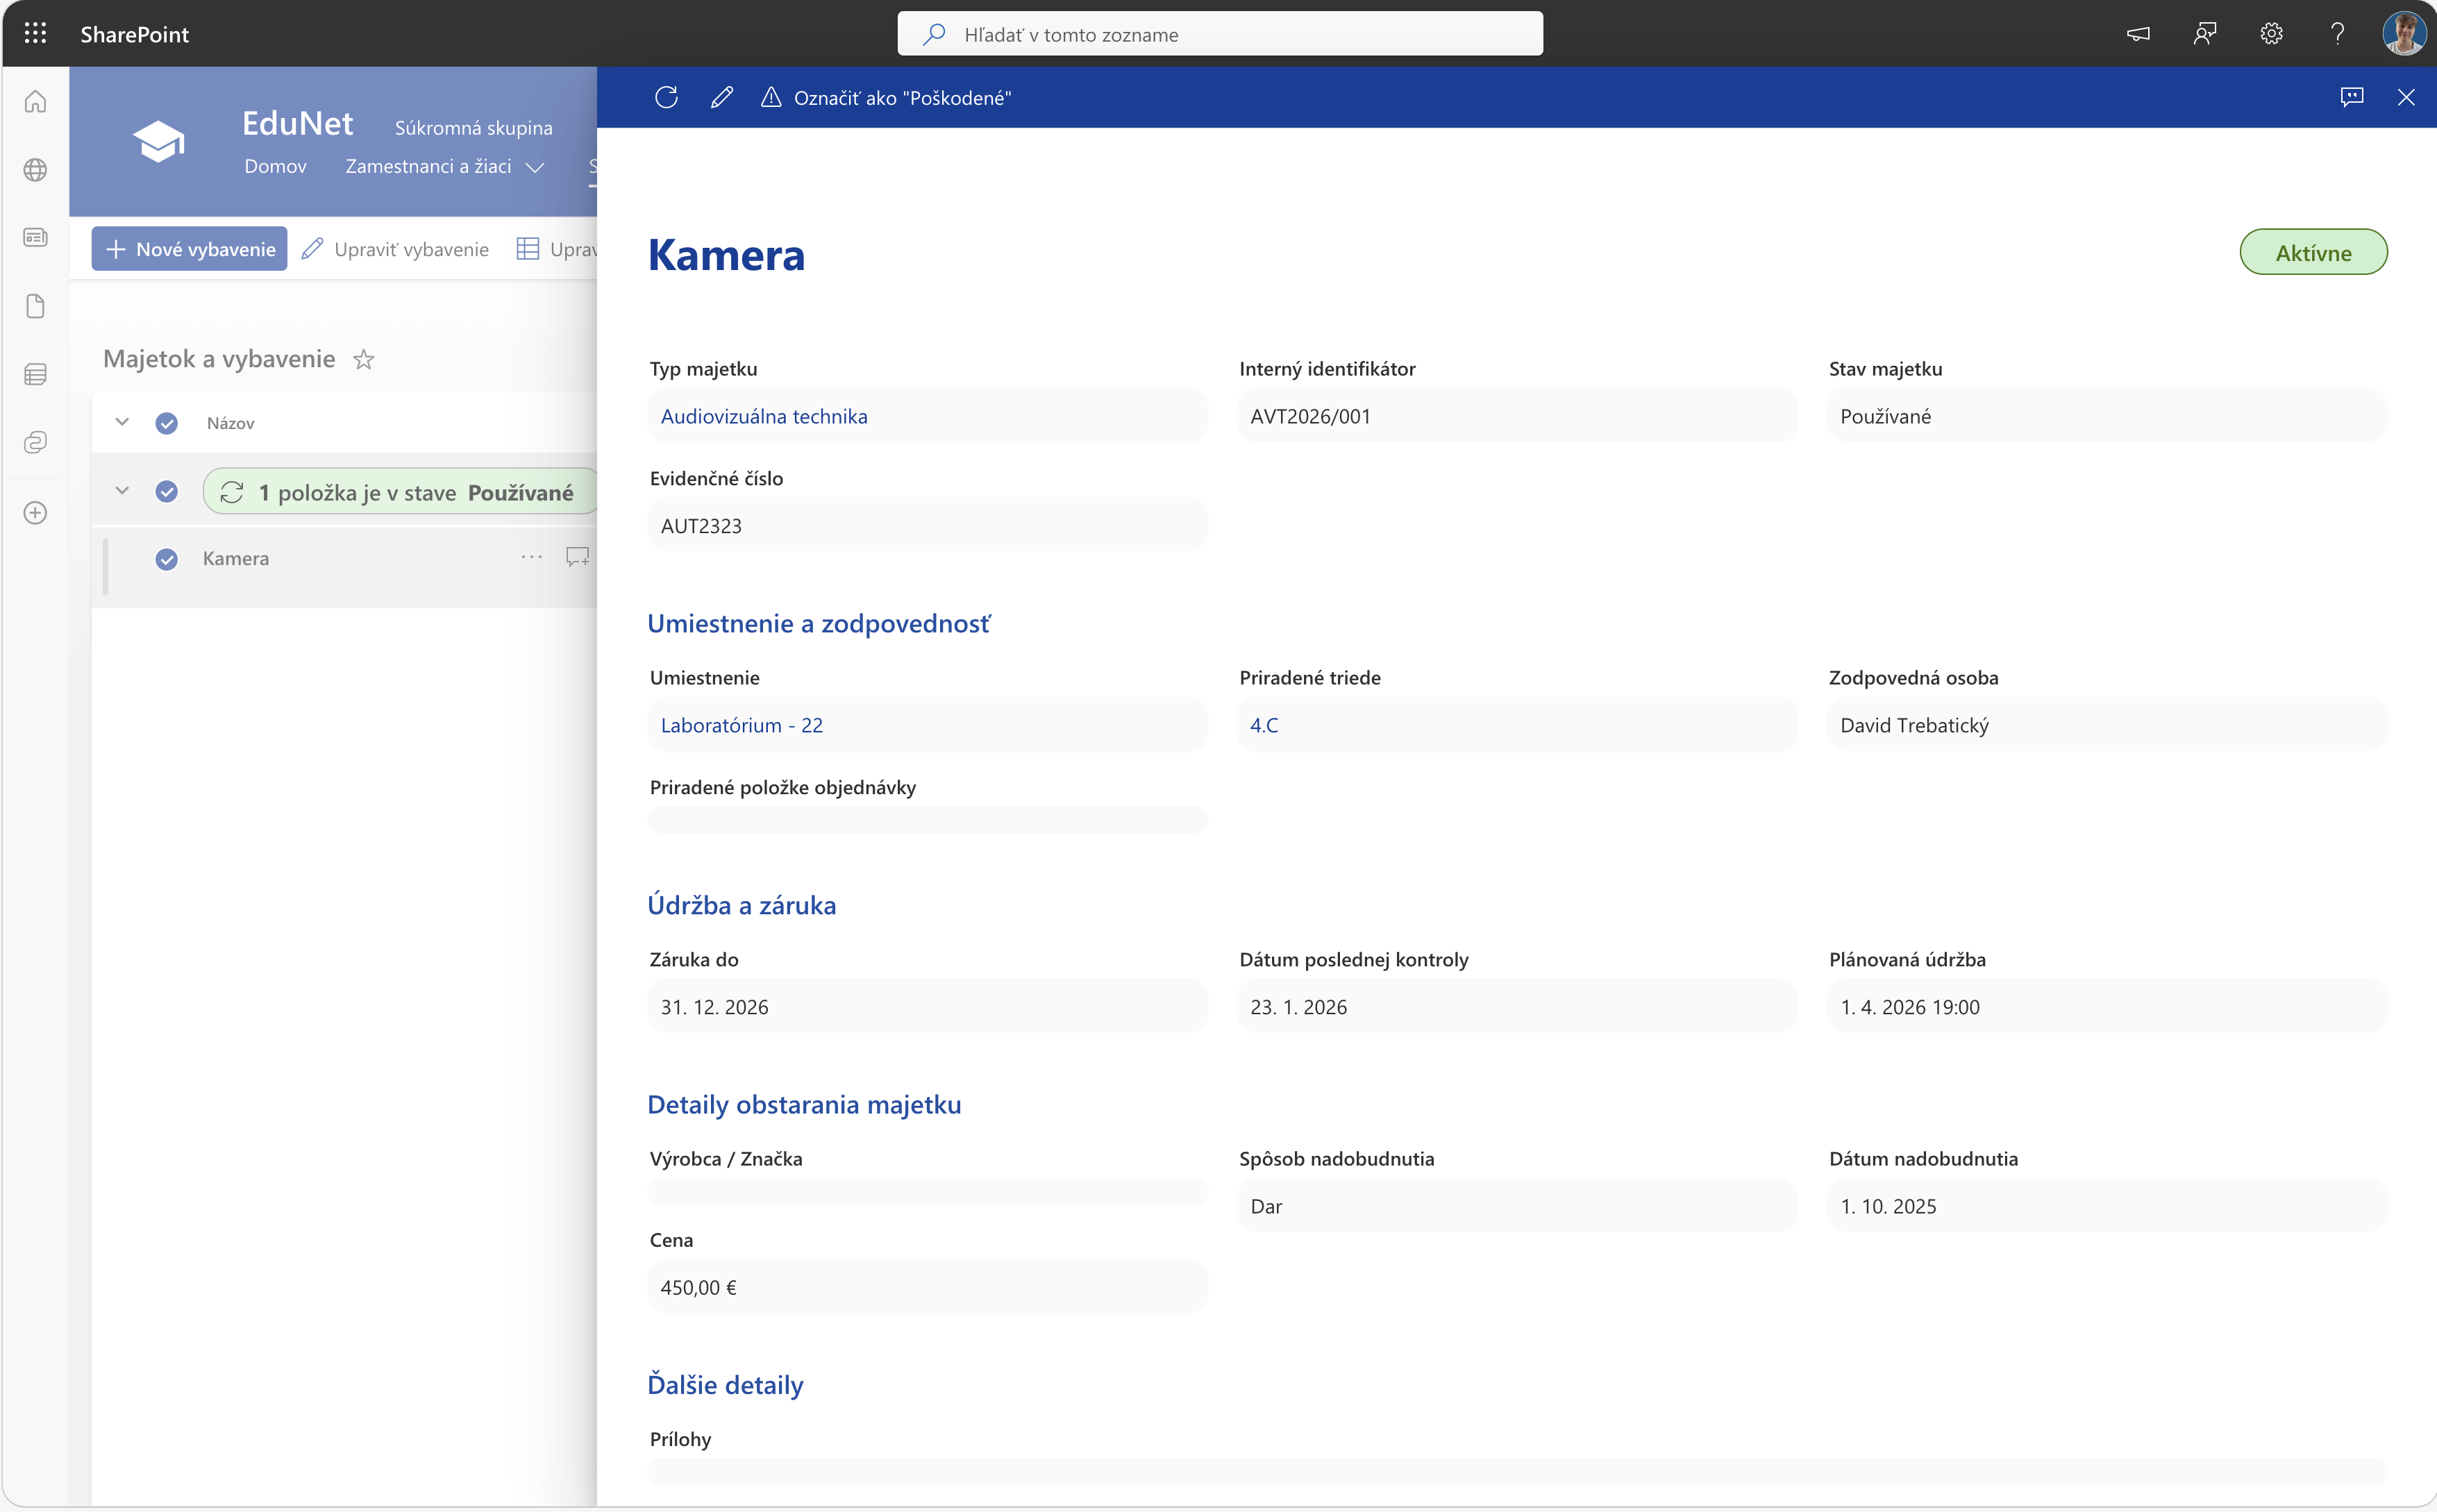
Task: Mark item as "Poškodené"
Action: (x=886, y=97)
